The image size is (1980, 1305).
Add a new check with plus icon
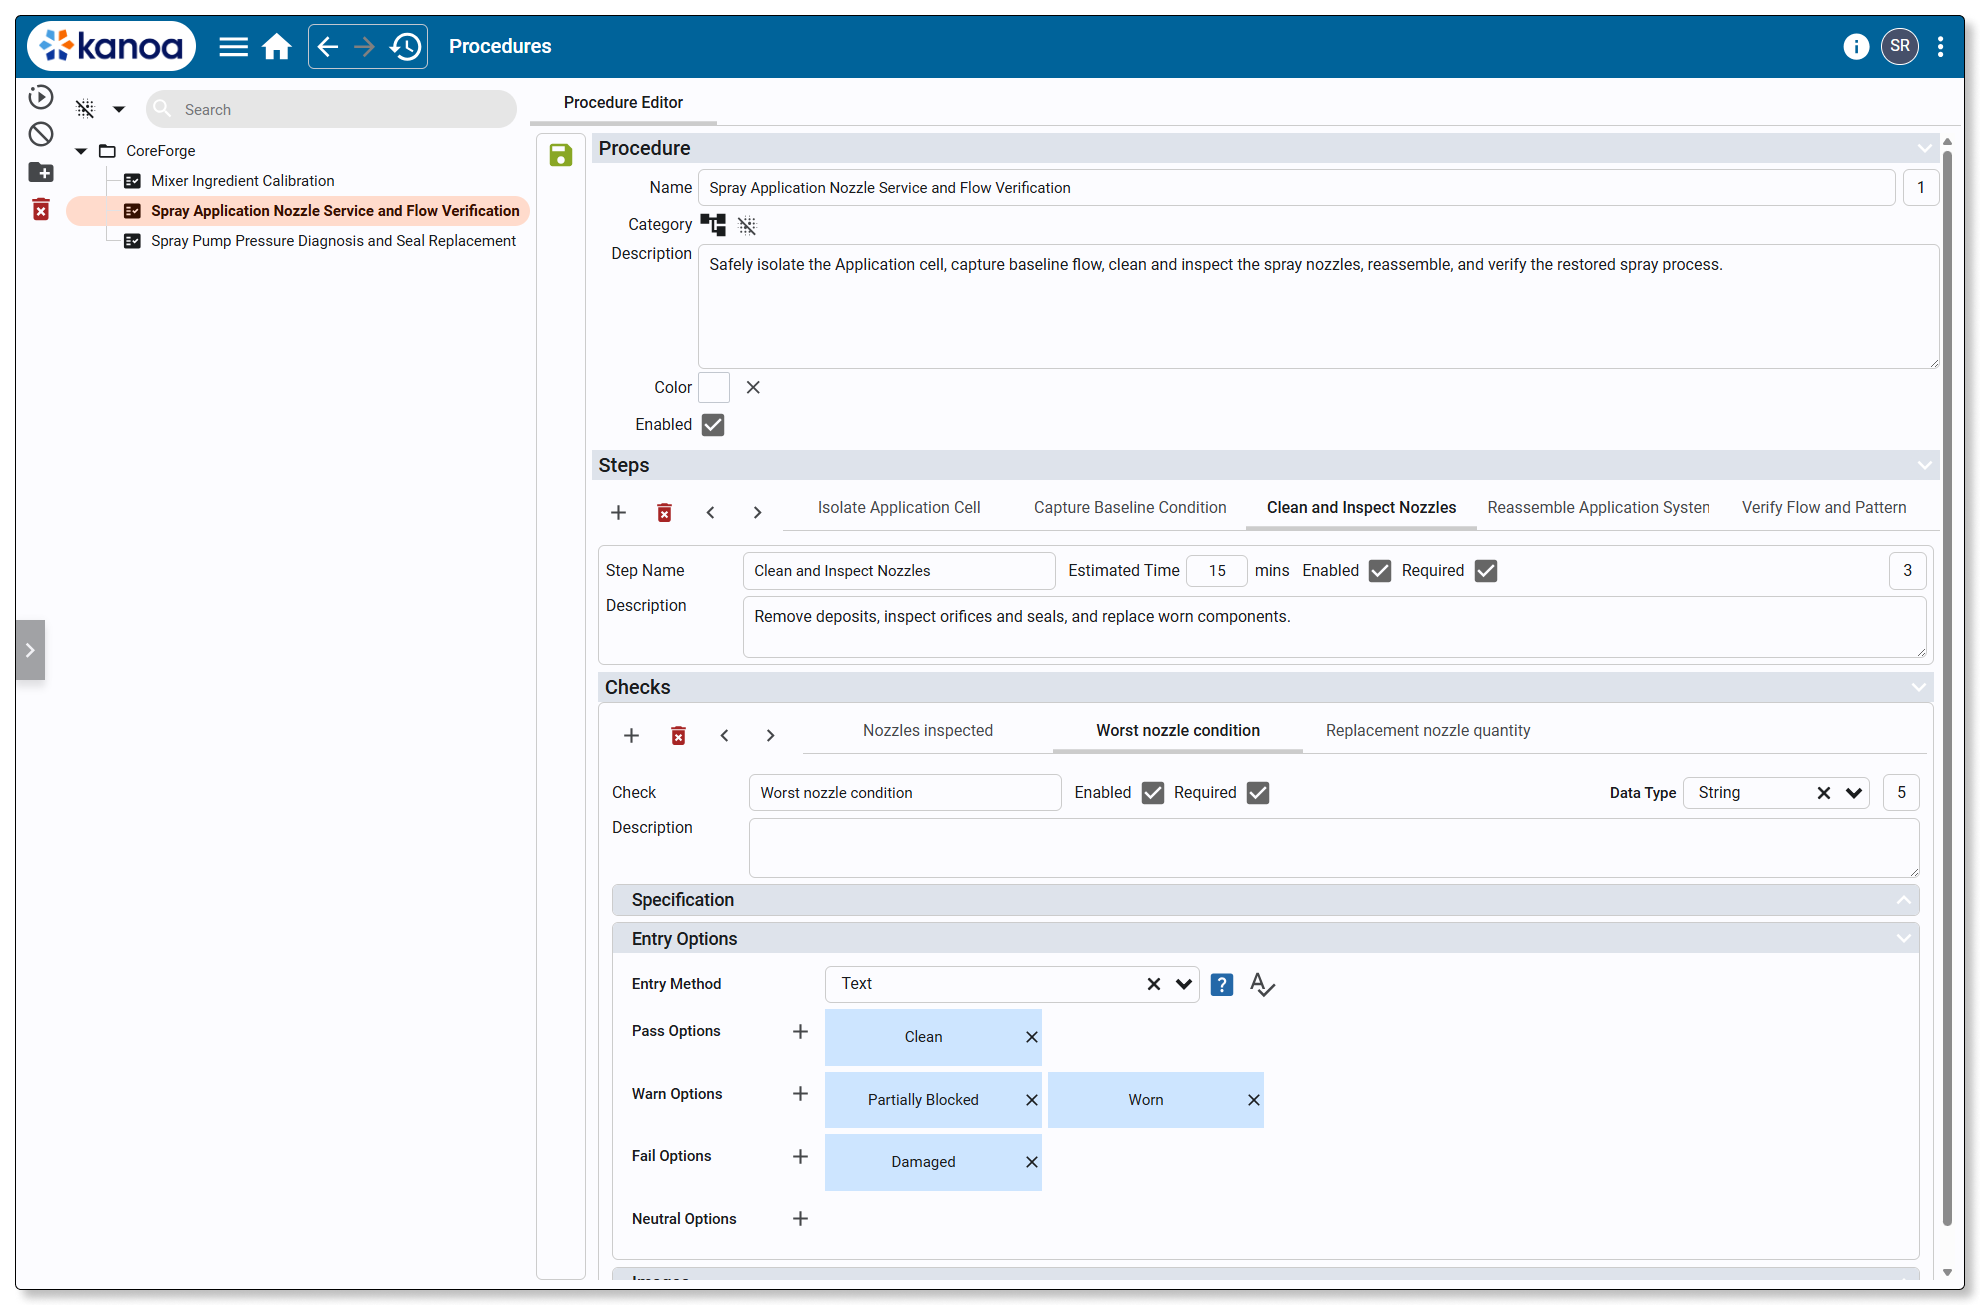pyautogui.click(x=631, y=736)
